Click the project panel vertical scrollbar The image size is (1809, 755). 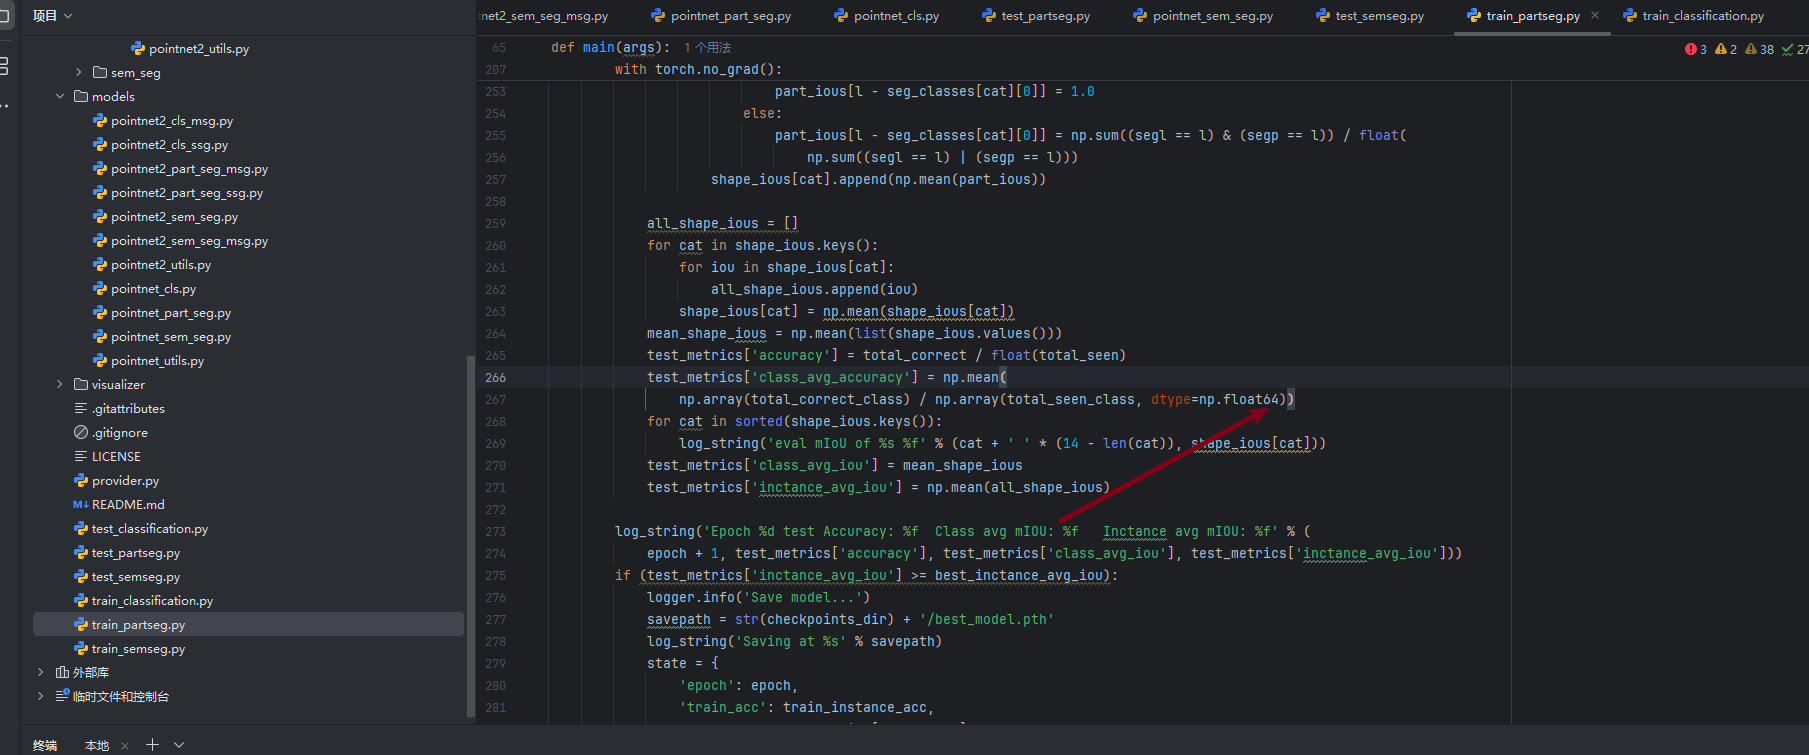pyautogui.click(x=471, y=535)
